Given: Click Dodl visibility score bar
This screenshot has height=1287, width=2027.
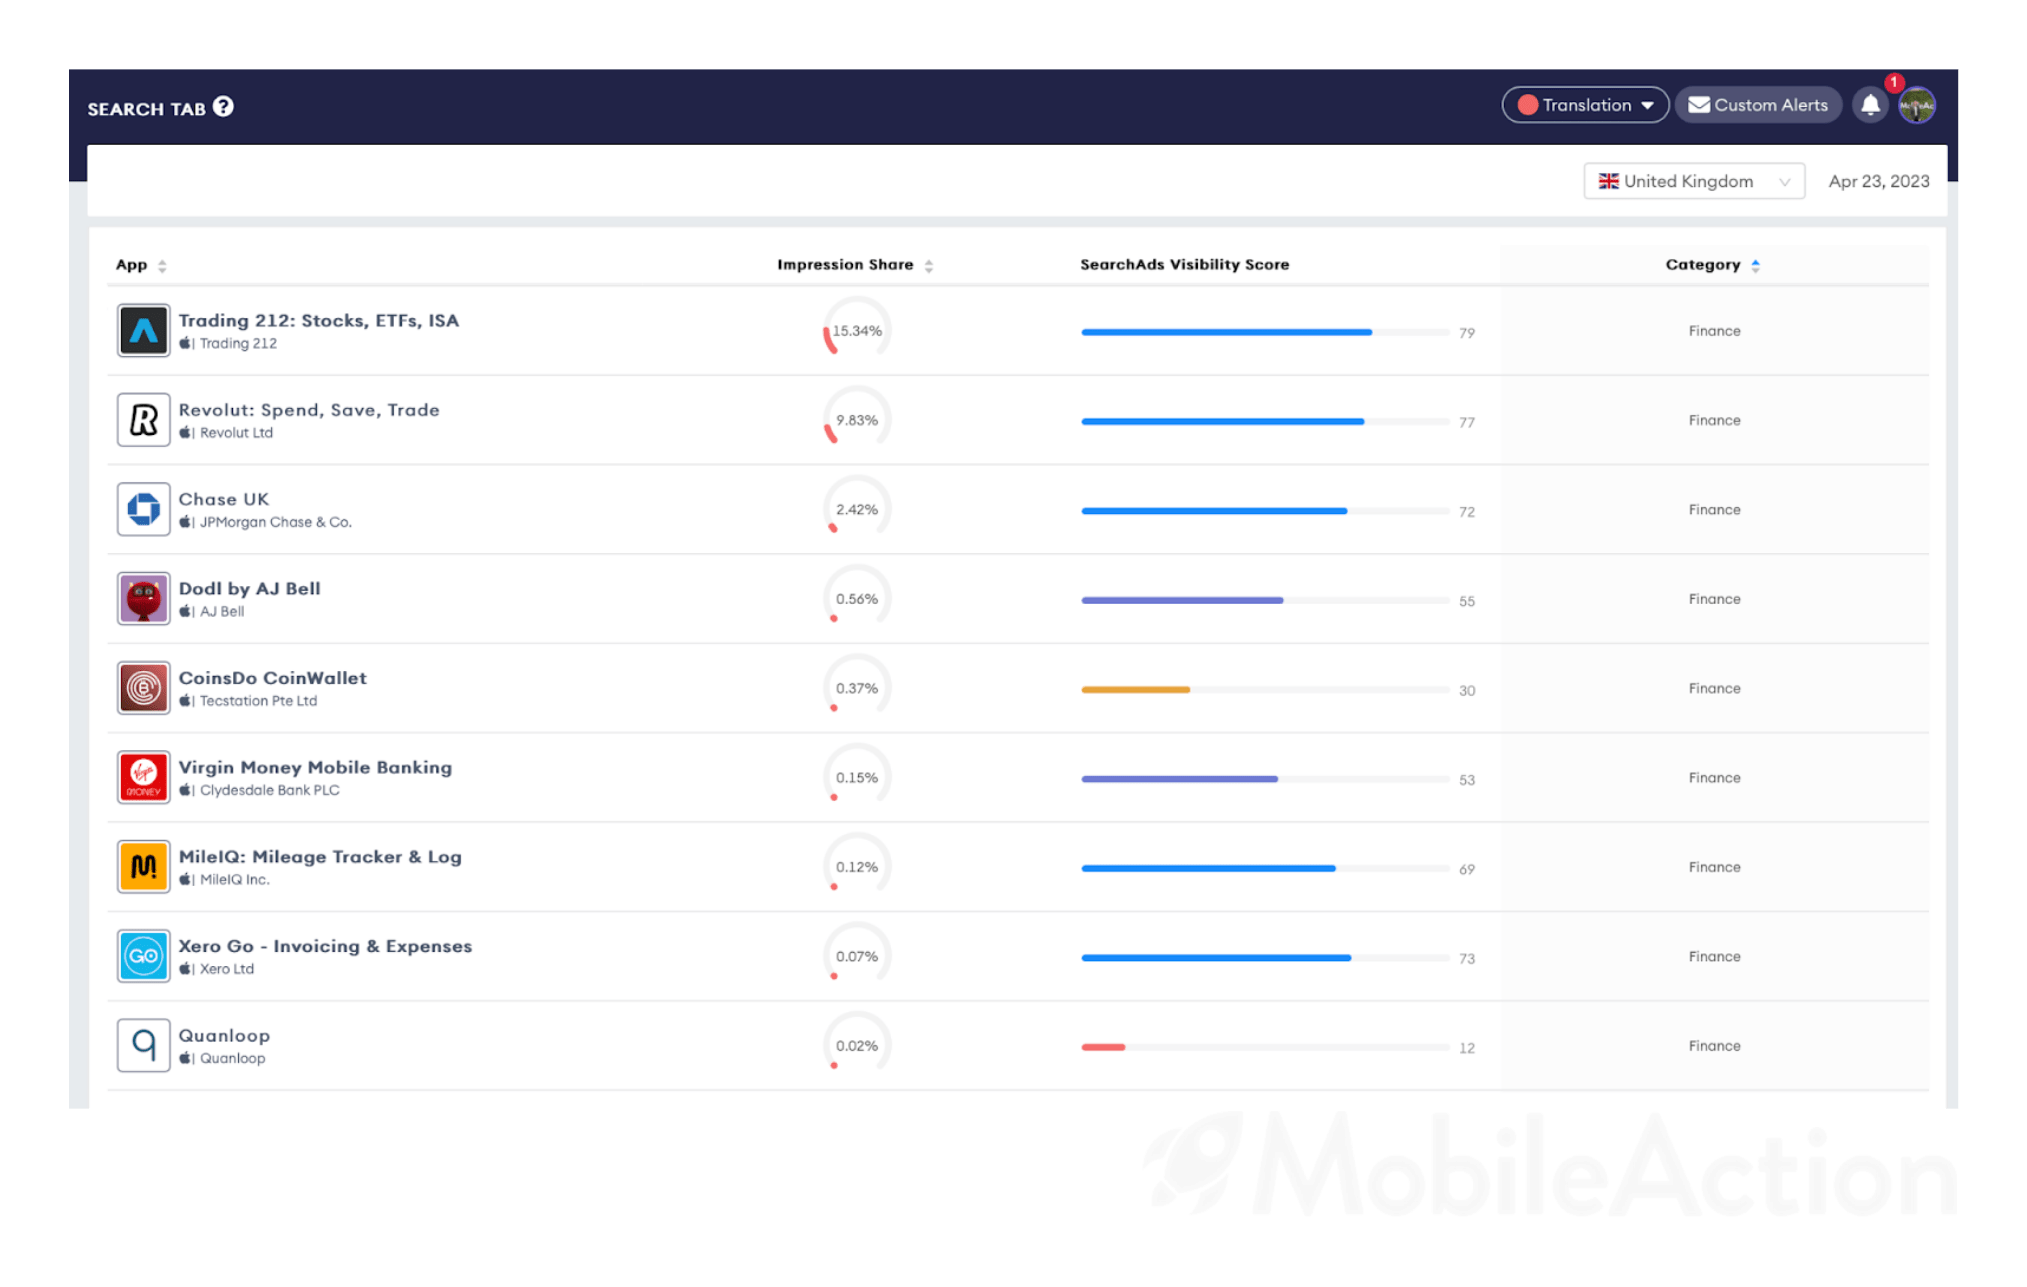Looking at the screenshot, I should pos(1265,600).
